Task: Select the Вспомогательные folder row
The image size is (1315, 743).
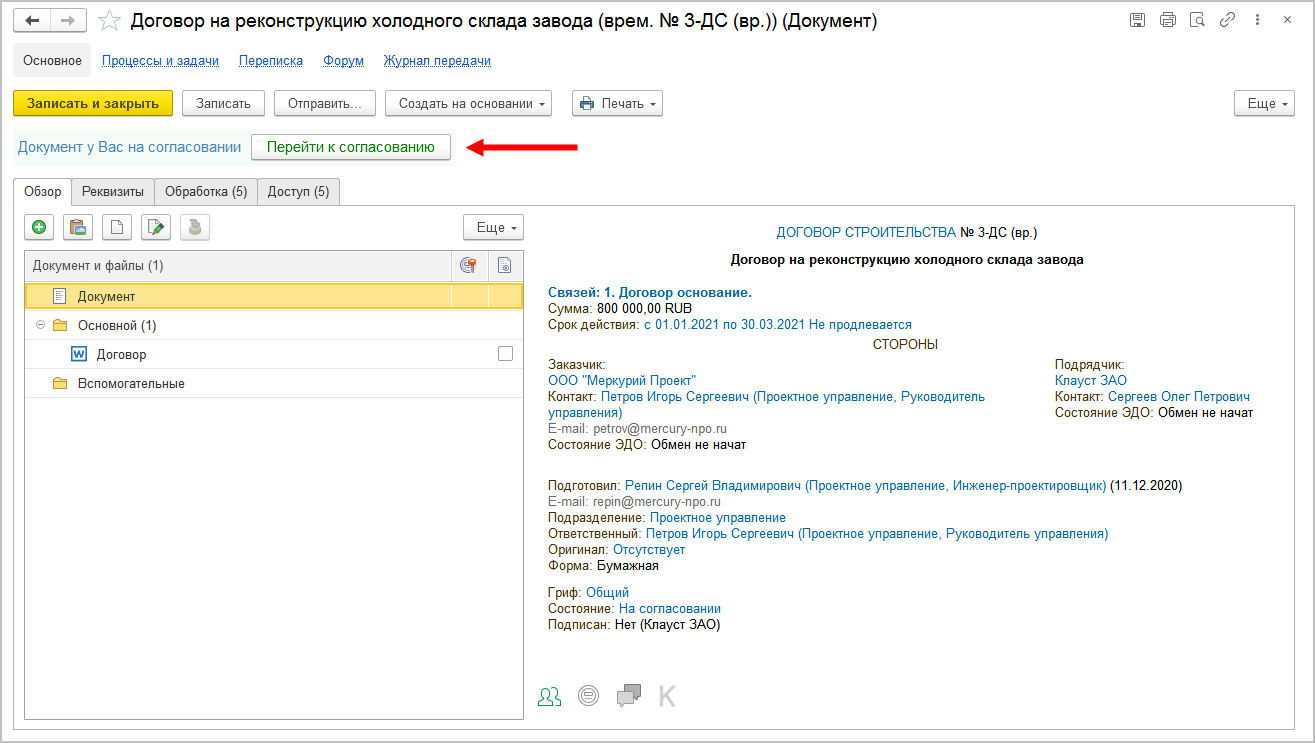Action: point(273,383)
